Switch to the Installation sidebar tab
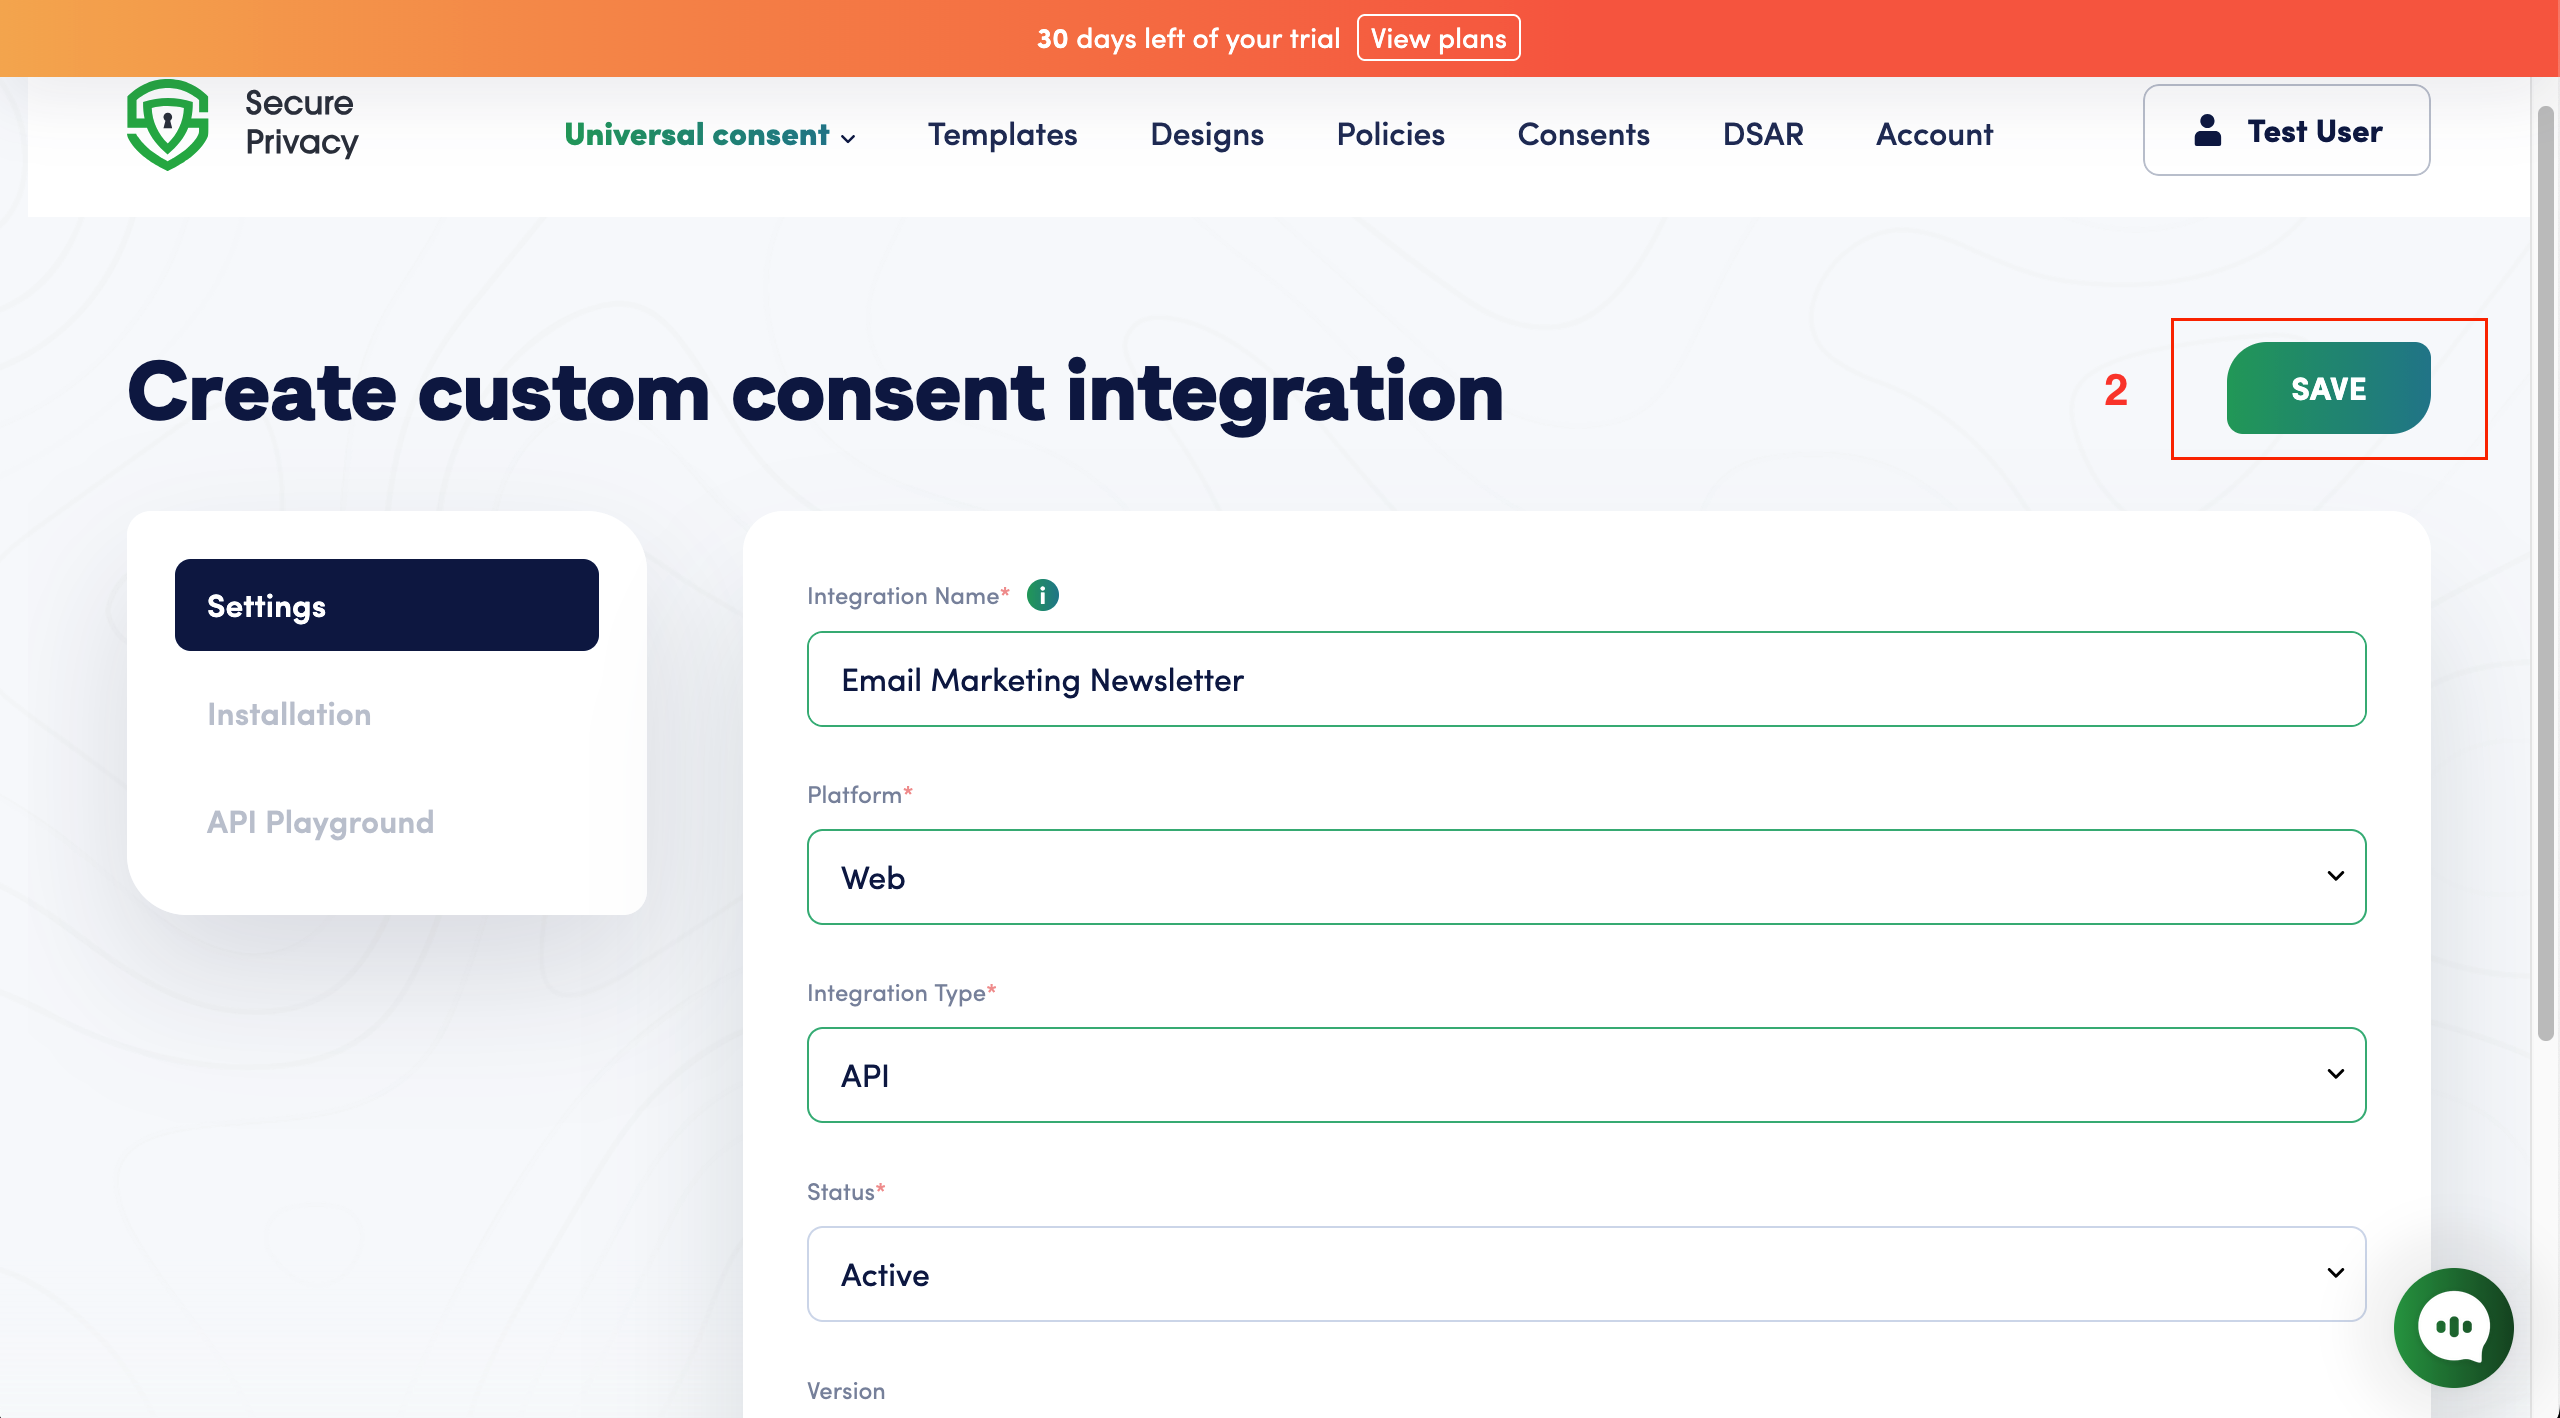 click(289, 714)
